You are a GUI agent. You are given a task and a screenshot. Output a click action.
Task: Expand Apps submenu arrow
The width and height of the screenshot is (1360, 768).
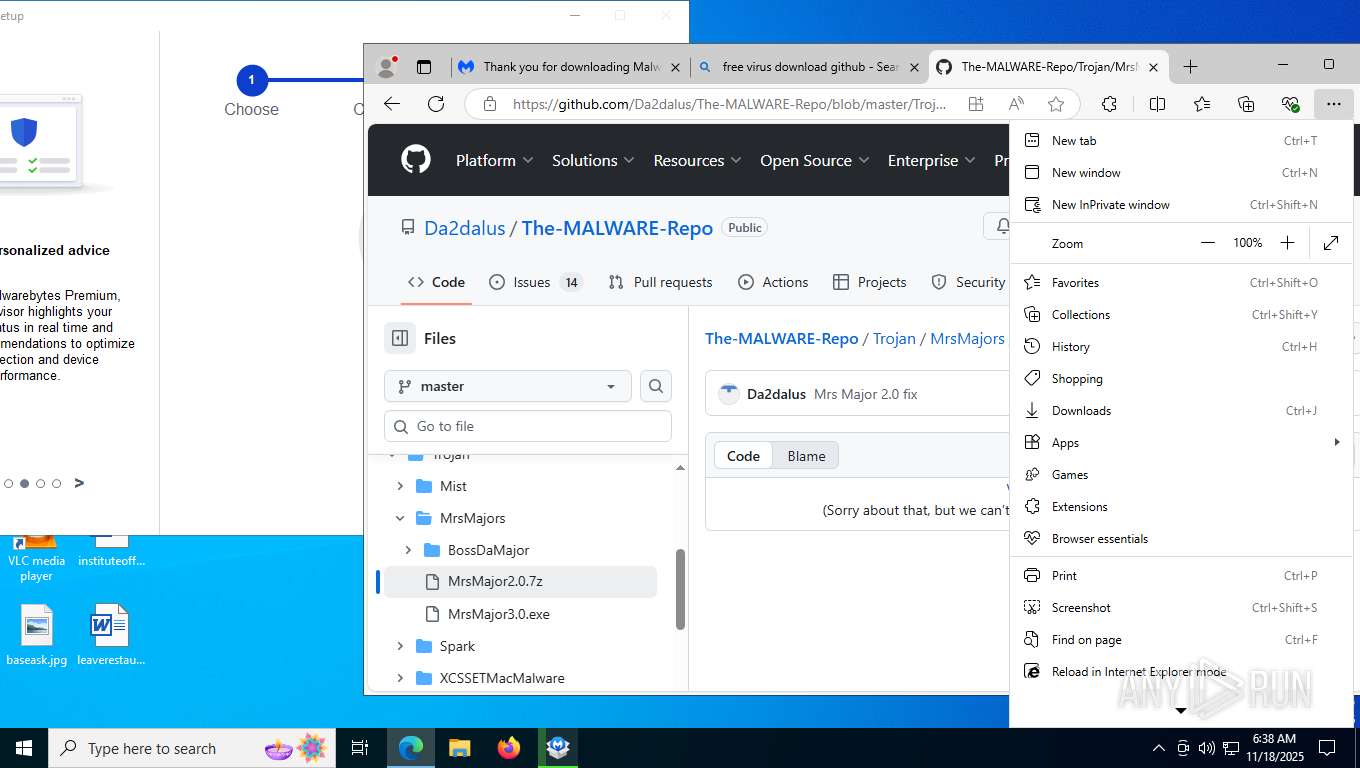(x=1337, y=442)
